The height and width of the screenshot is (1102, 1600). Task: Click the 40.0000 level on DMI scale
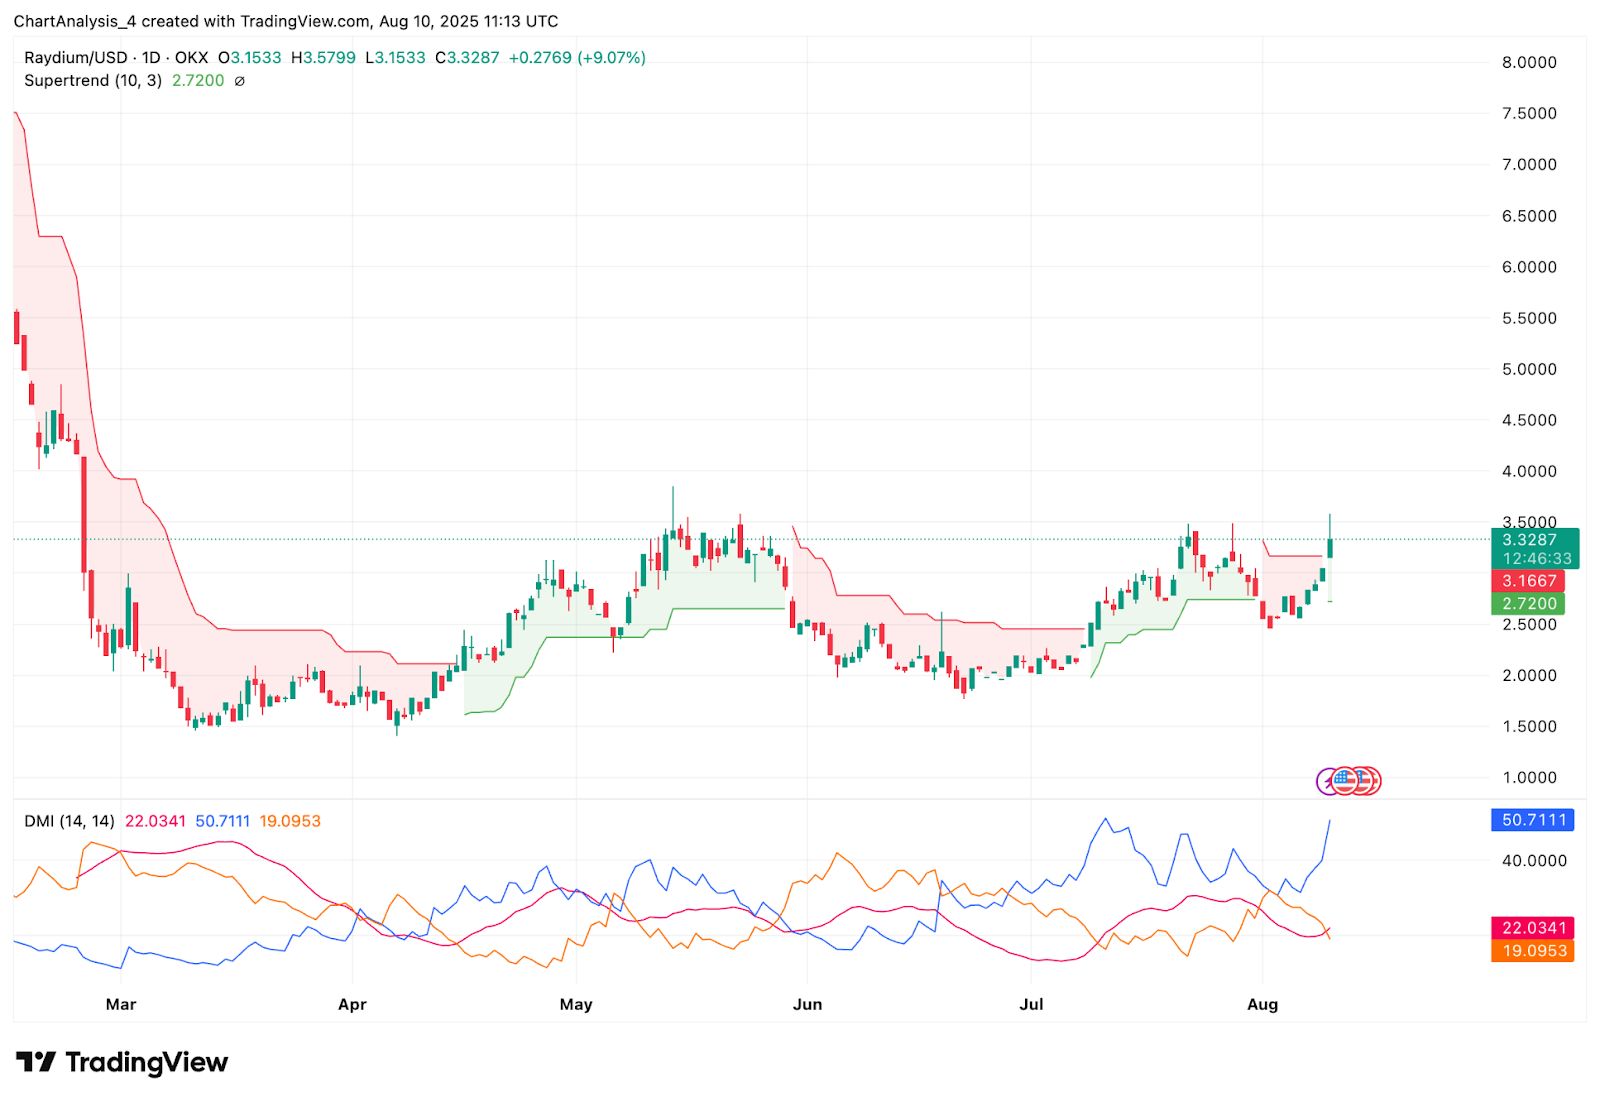click(x=1534, y=860)
